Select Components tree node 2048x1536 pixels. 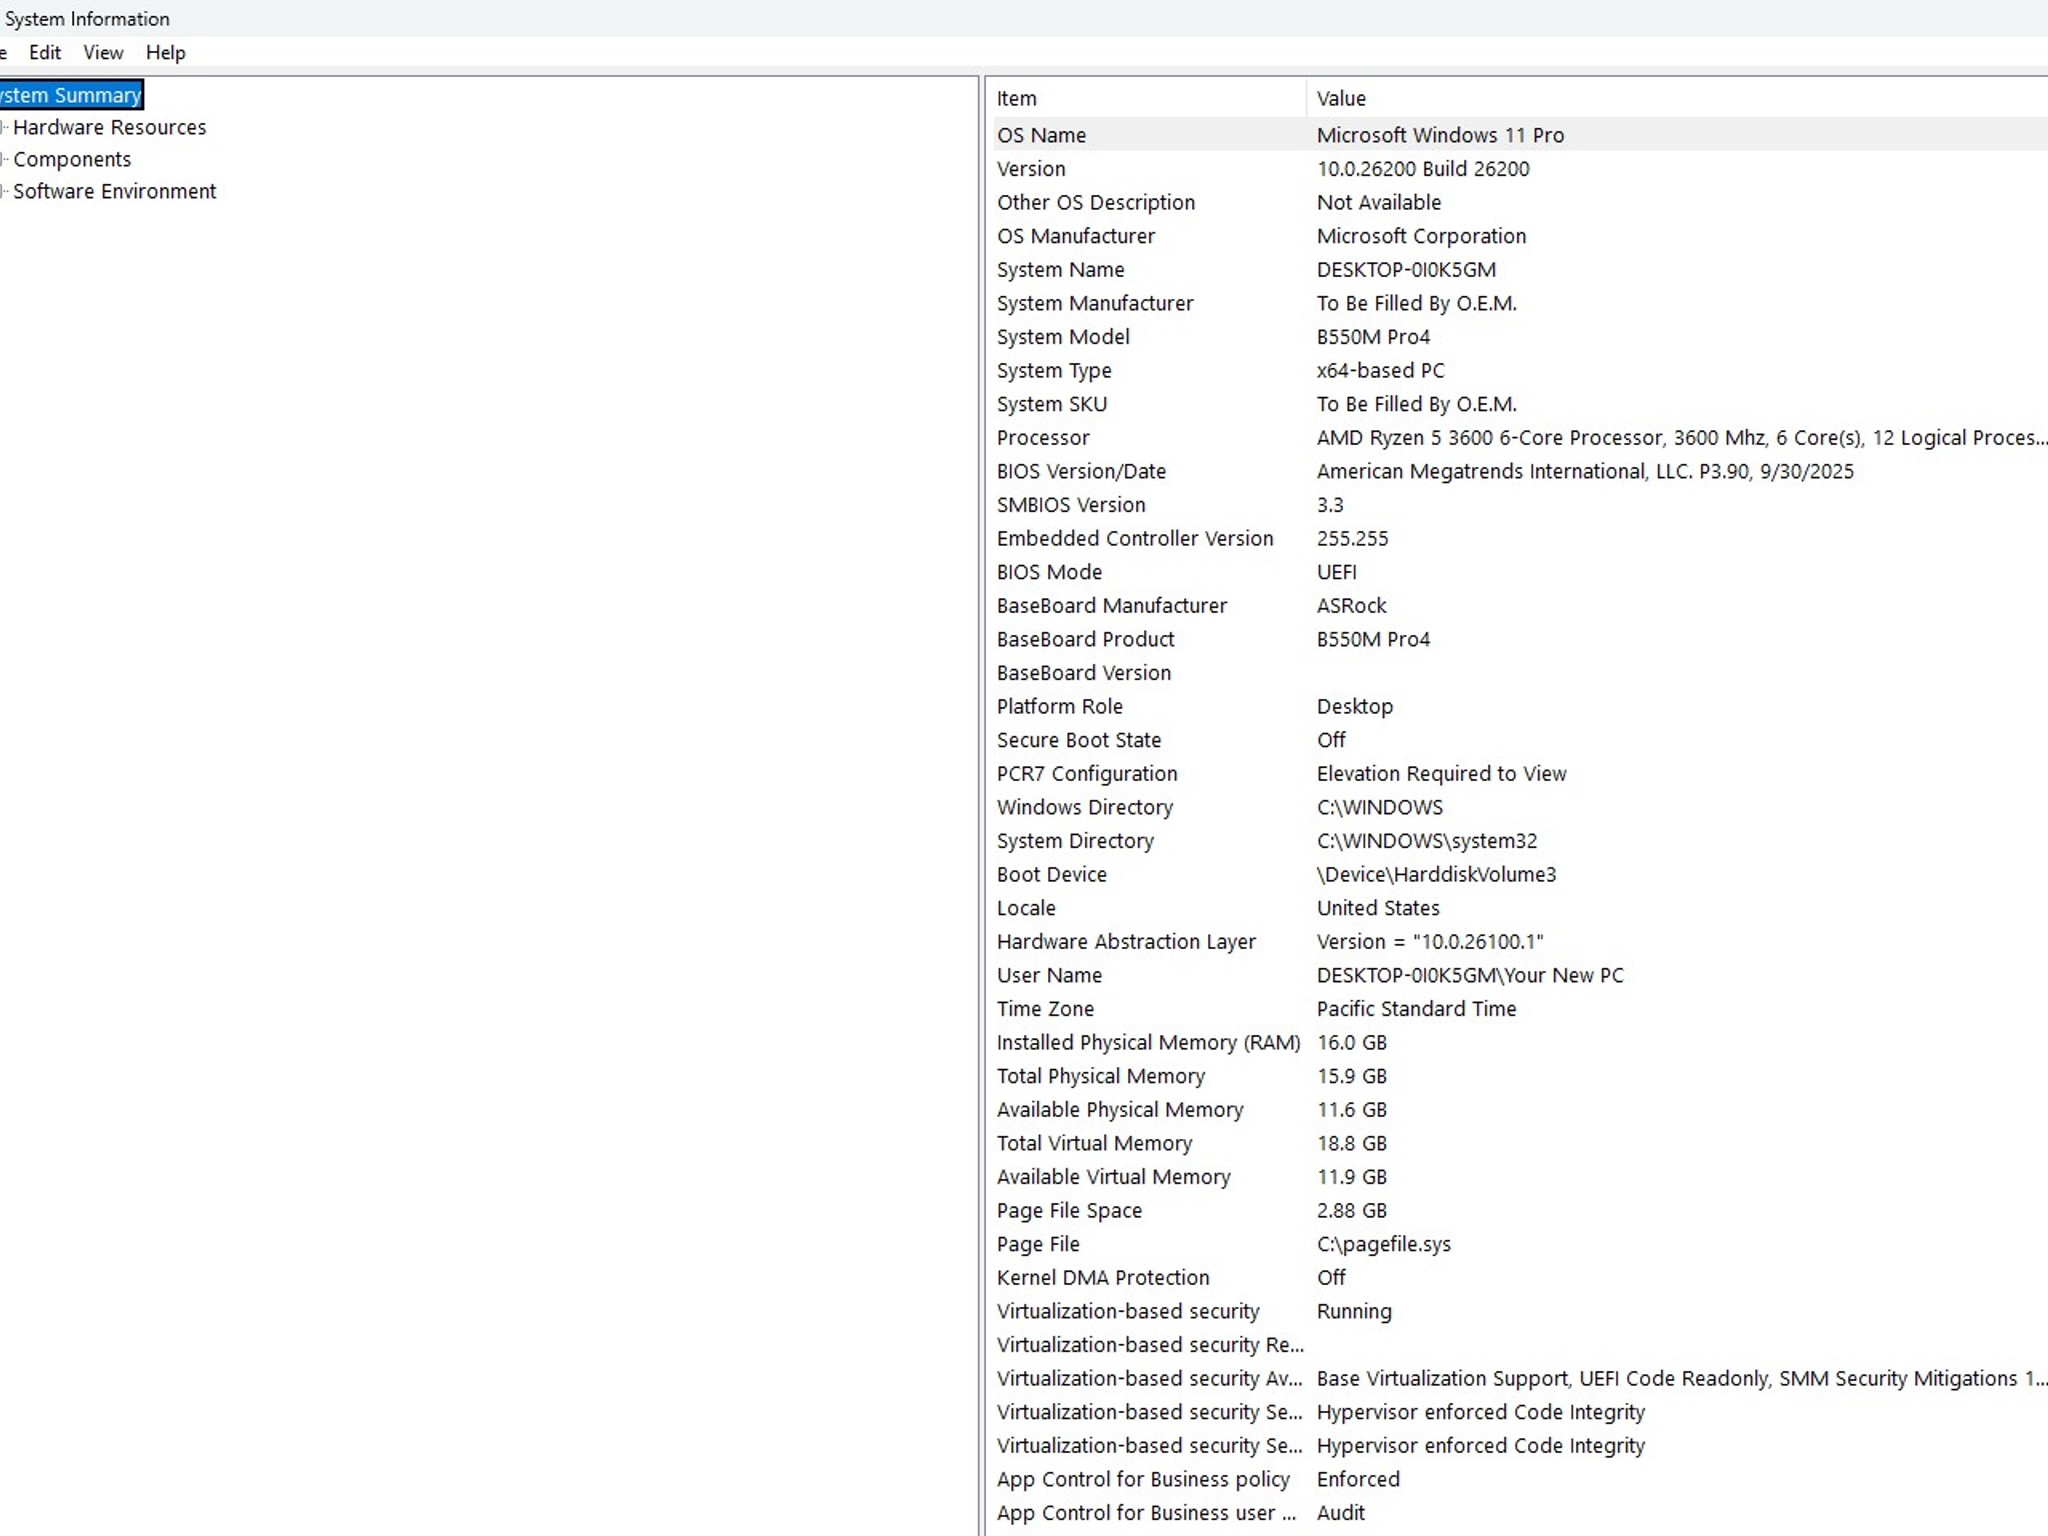coord(72,159)
